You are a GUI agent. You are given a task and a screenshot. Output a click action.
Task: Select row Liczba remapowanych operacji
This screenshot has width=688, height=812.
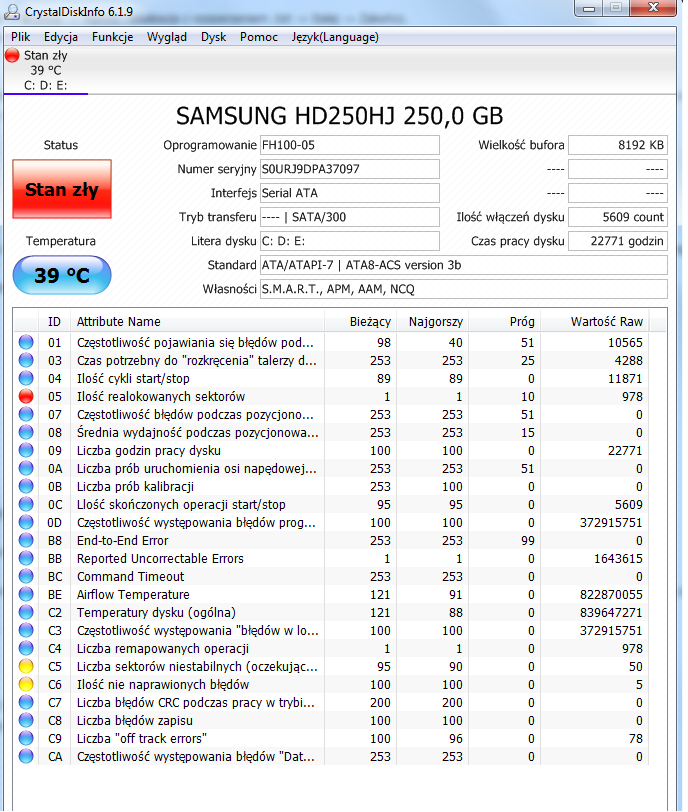click(331, 648)
